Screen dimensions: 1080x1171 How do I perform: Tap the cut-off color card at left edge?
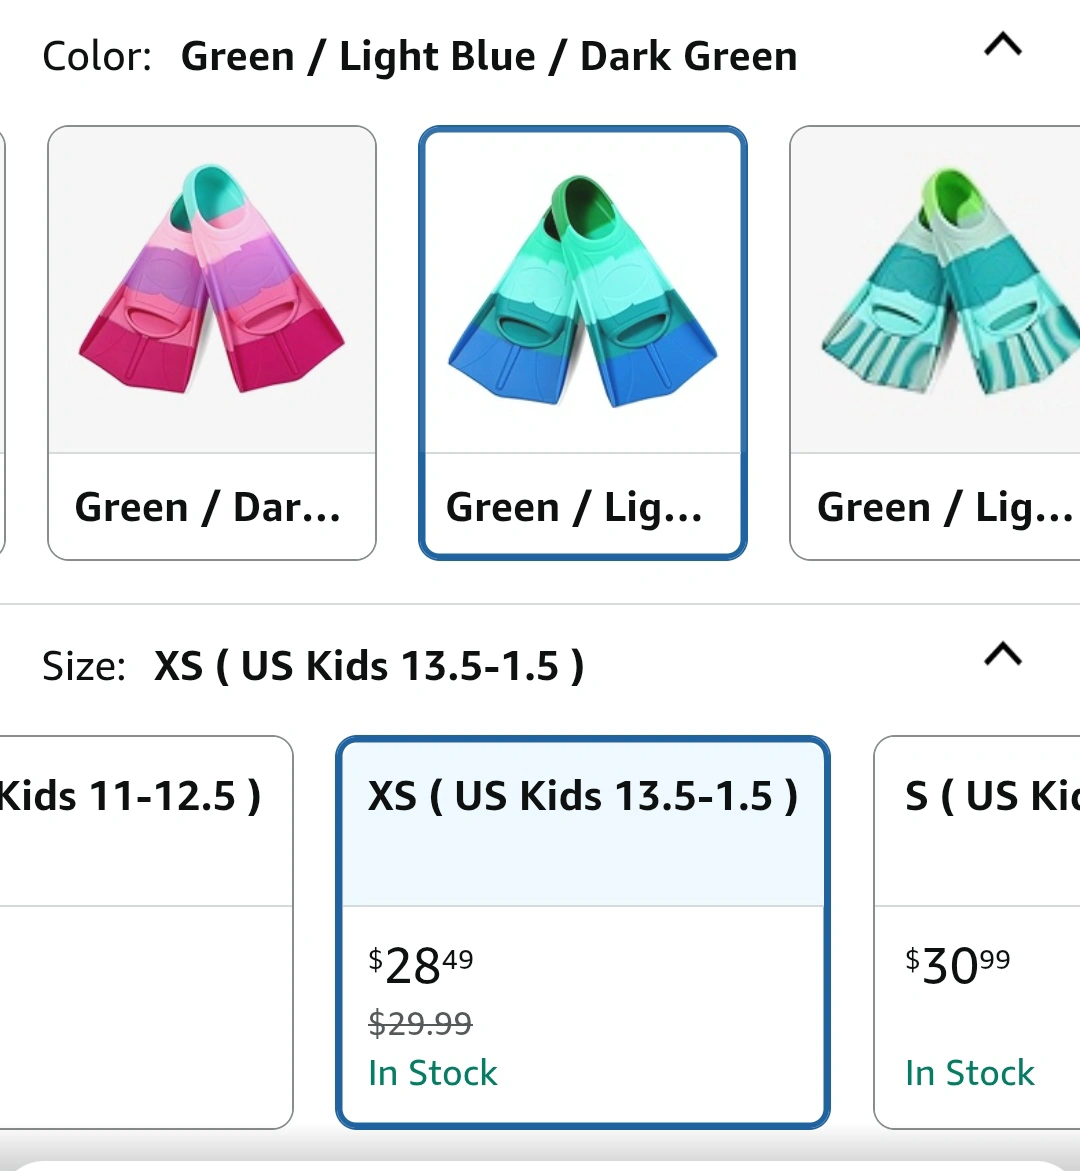(3, 340)
